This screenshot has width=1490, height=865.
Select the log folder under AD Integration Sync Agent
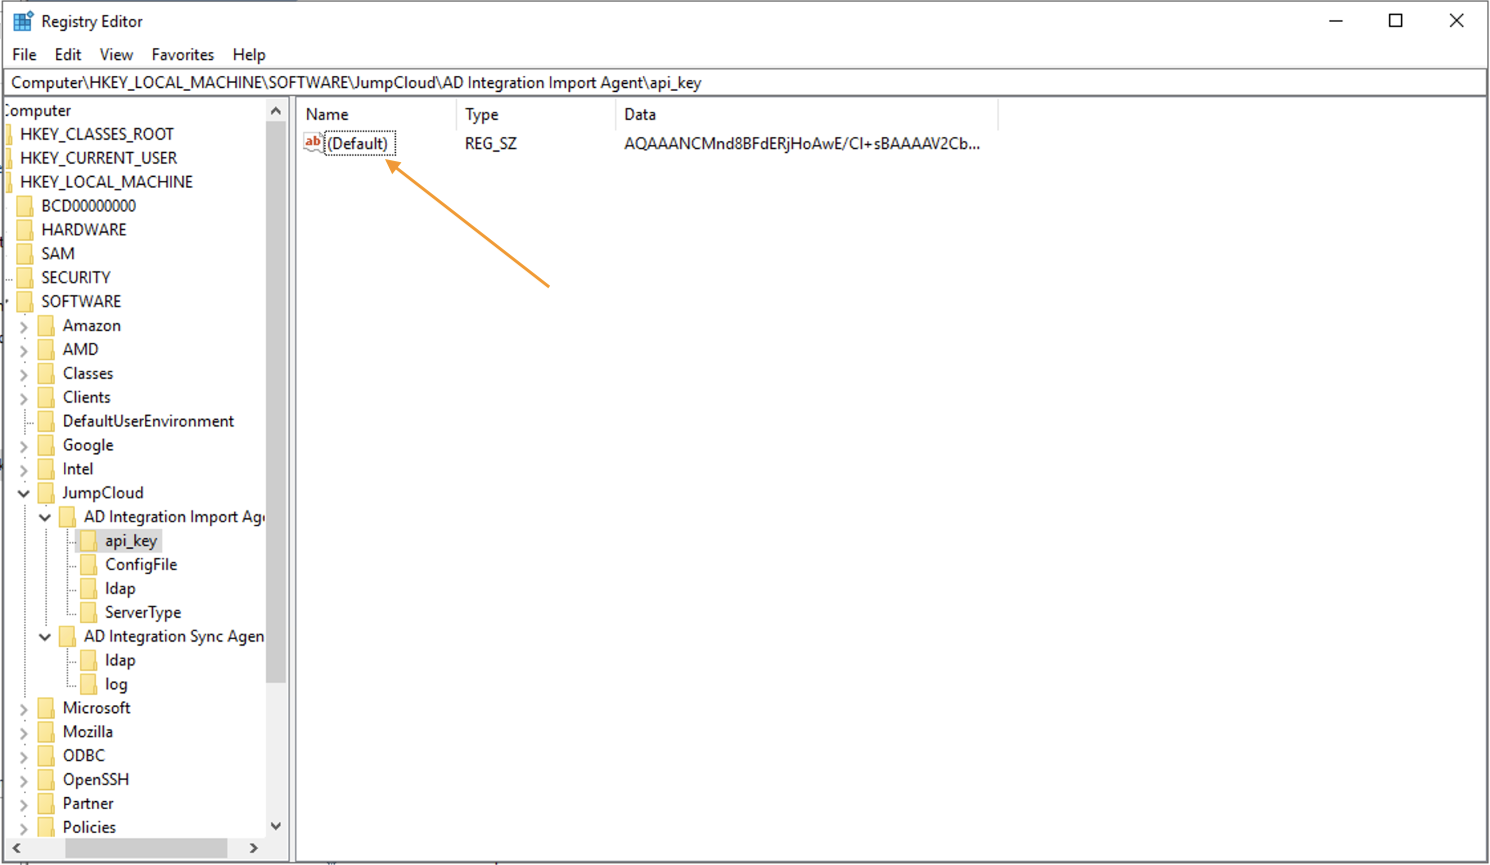(88, 683)
